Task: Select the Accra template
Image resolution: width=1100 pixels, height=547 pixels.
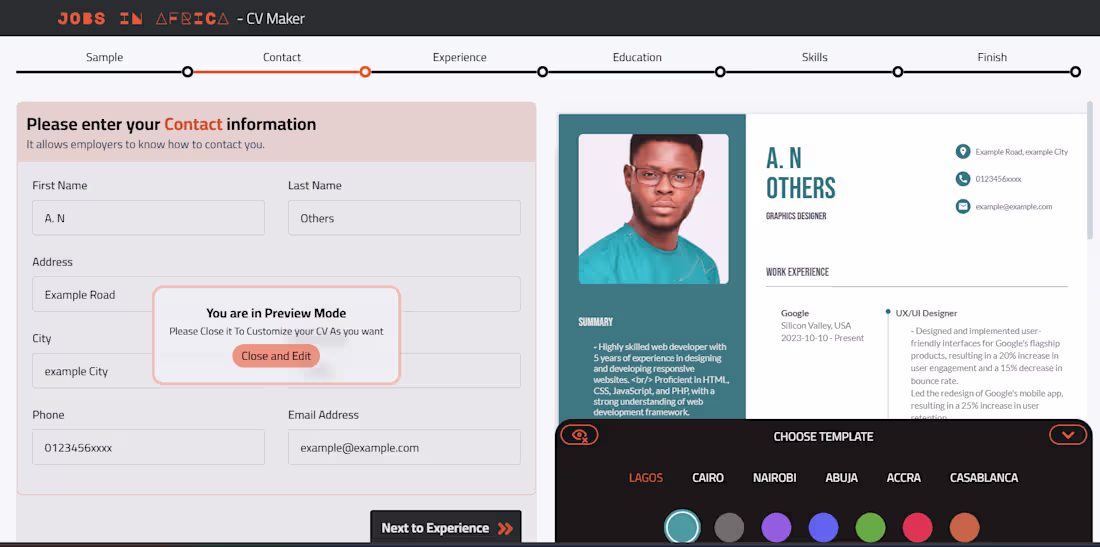Action: pos(904,478)
